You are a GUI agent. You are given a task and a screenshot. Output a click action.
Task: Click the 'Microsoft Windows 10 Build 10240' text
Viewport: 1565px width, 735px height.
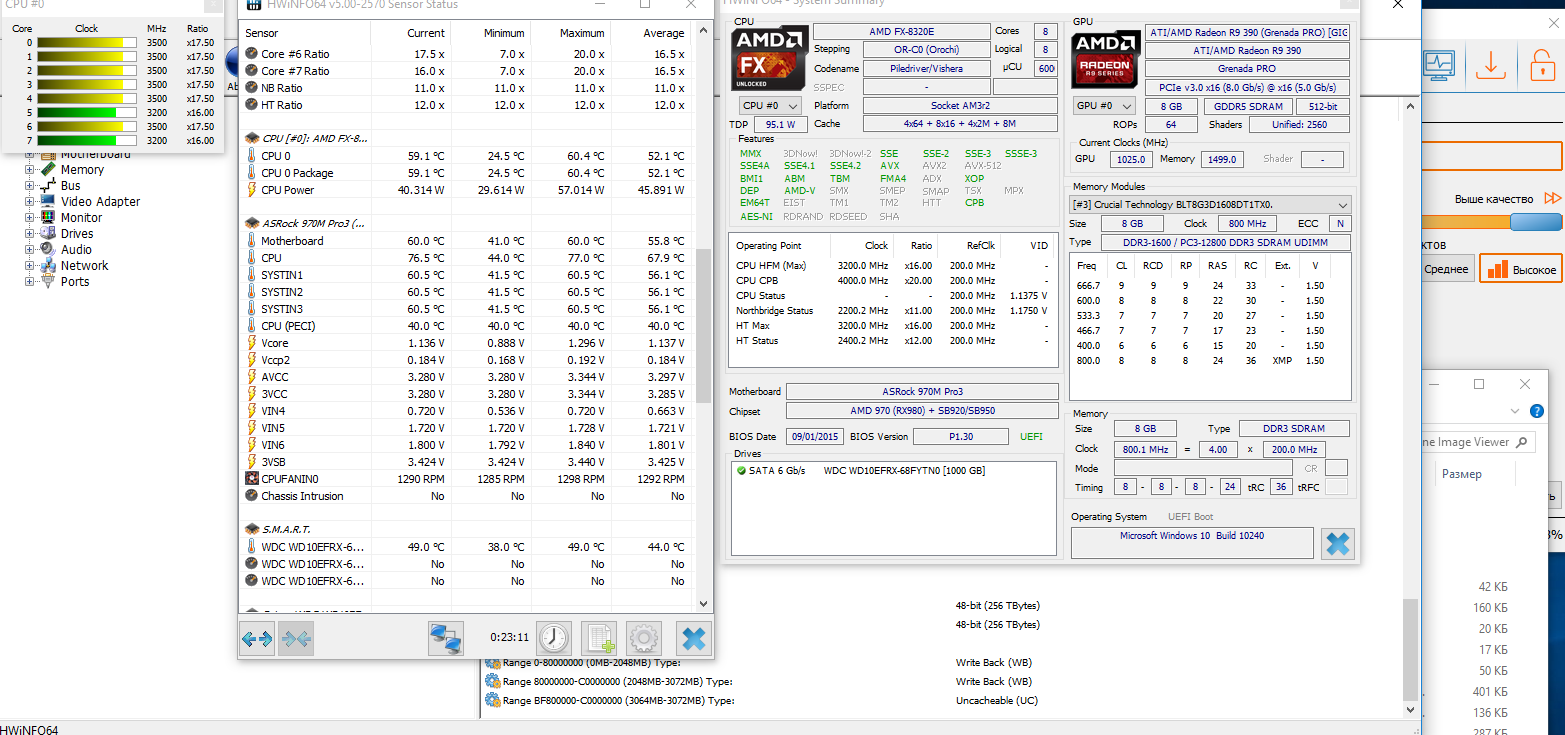(x=1192, y=536)
